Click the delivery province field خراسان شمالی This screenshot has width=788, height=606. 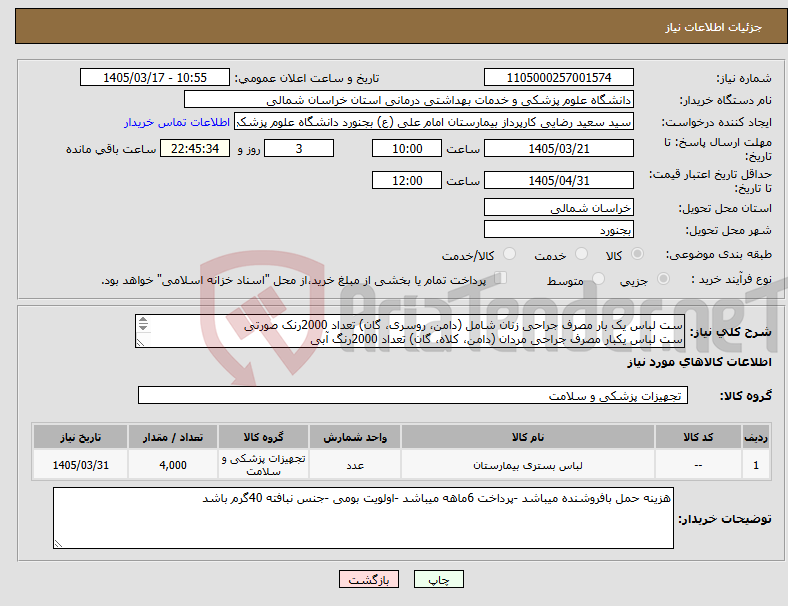point(558,207)
